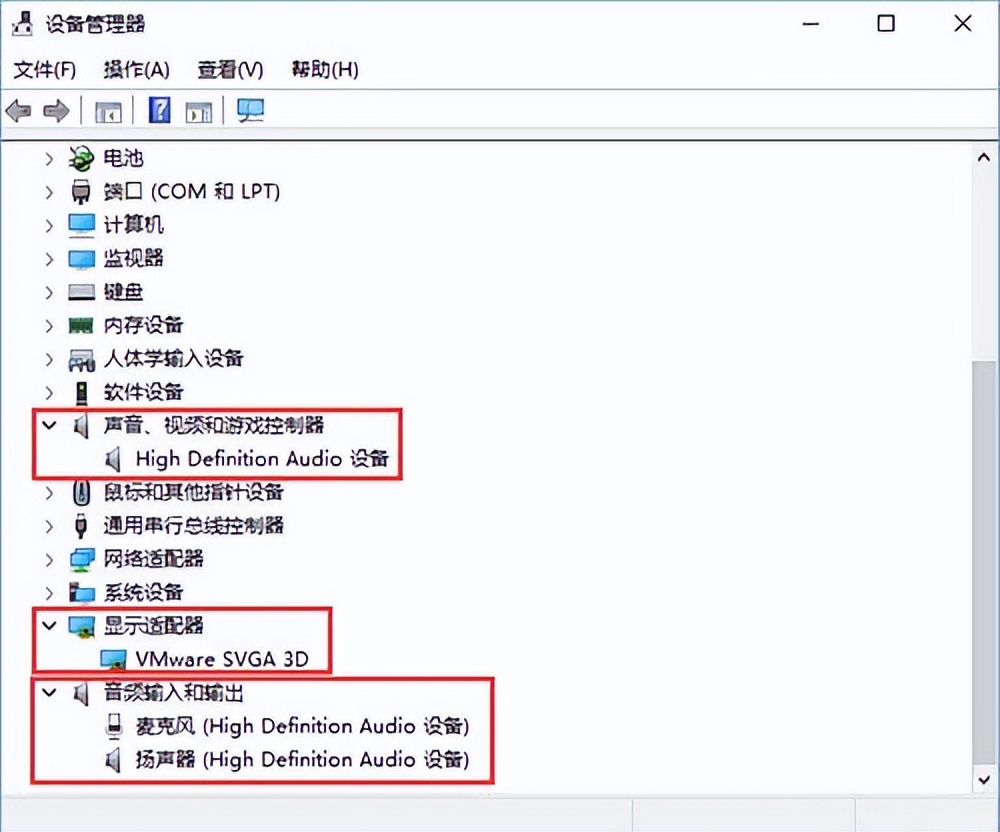Collapse the 声音、视频和游戏控制器 category
This screenshot has height=832, width=1000.
coord(49,425)
